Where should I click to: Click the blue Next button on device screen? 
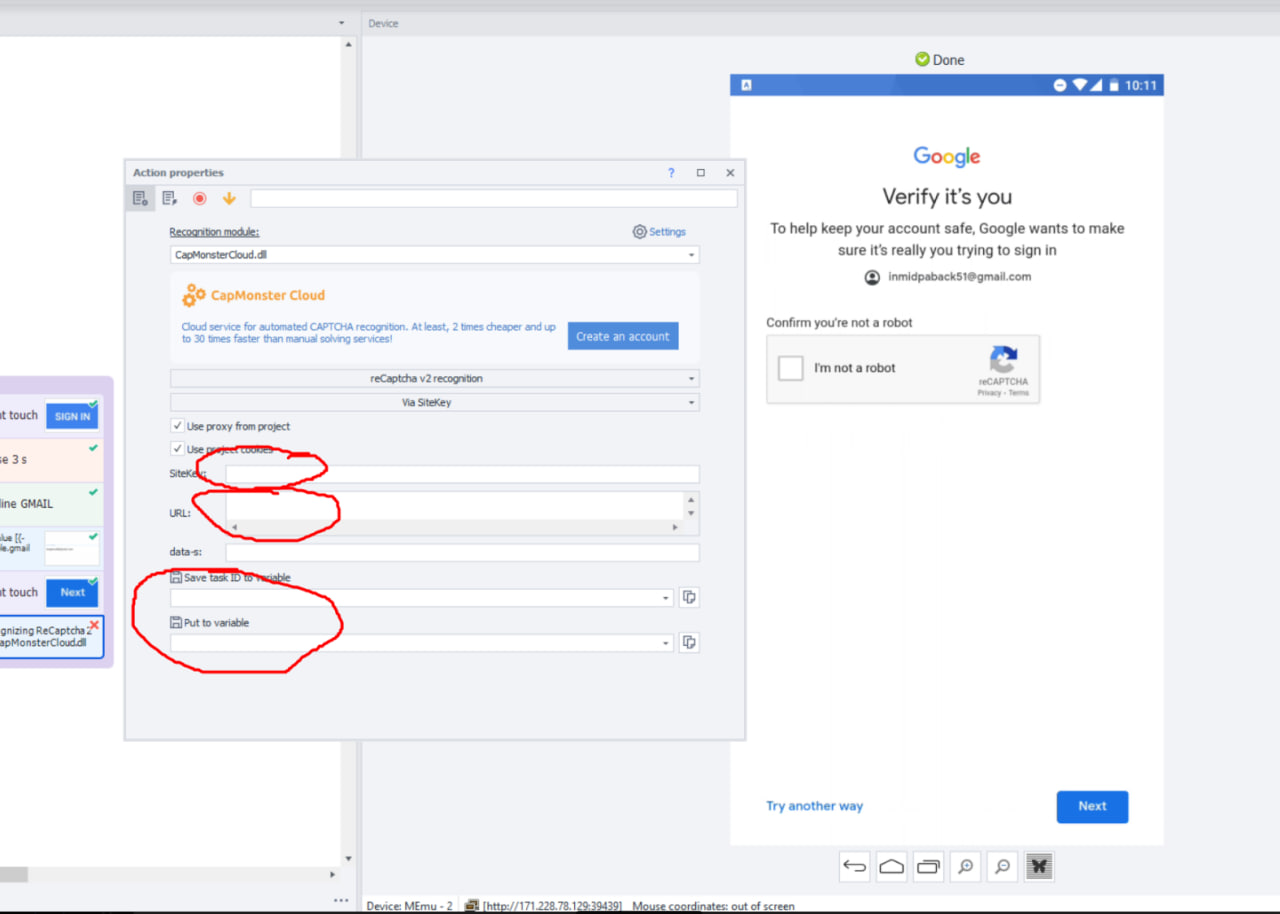pos(1092,807)
